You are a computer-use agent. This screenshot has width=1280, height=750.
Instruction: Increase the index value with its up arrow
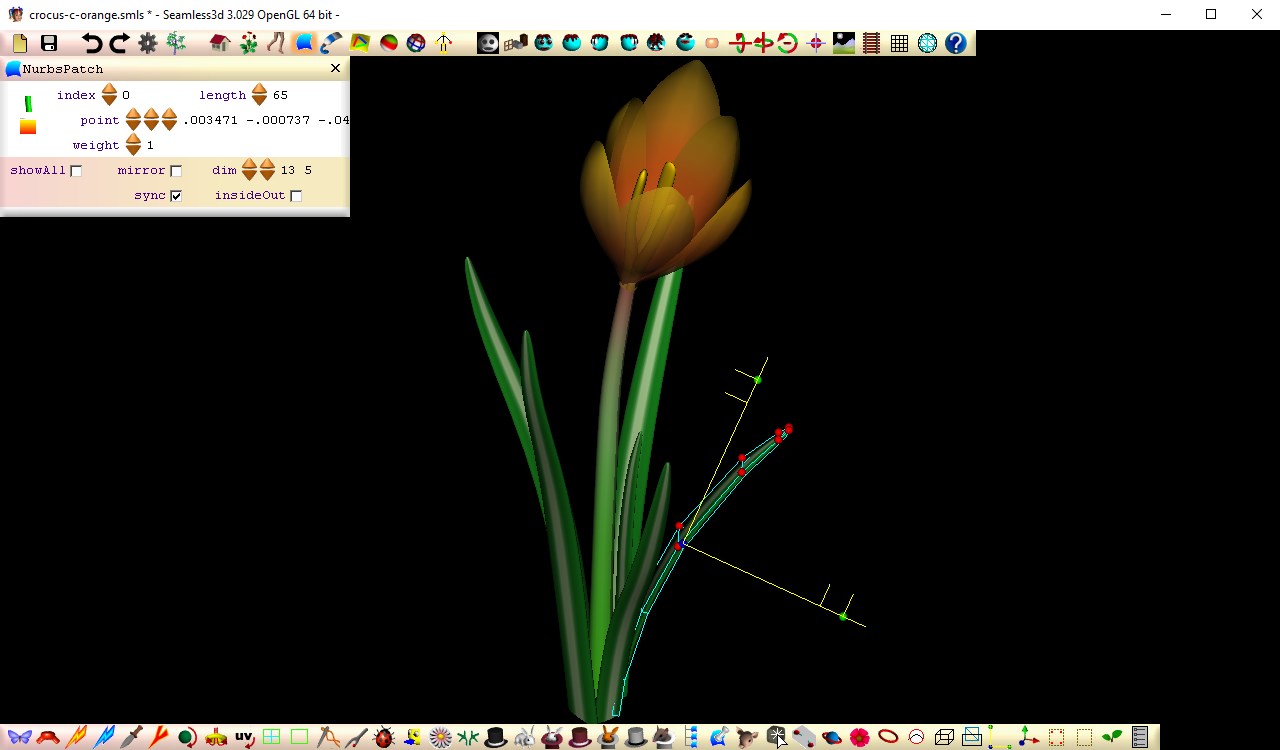108,88
